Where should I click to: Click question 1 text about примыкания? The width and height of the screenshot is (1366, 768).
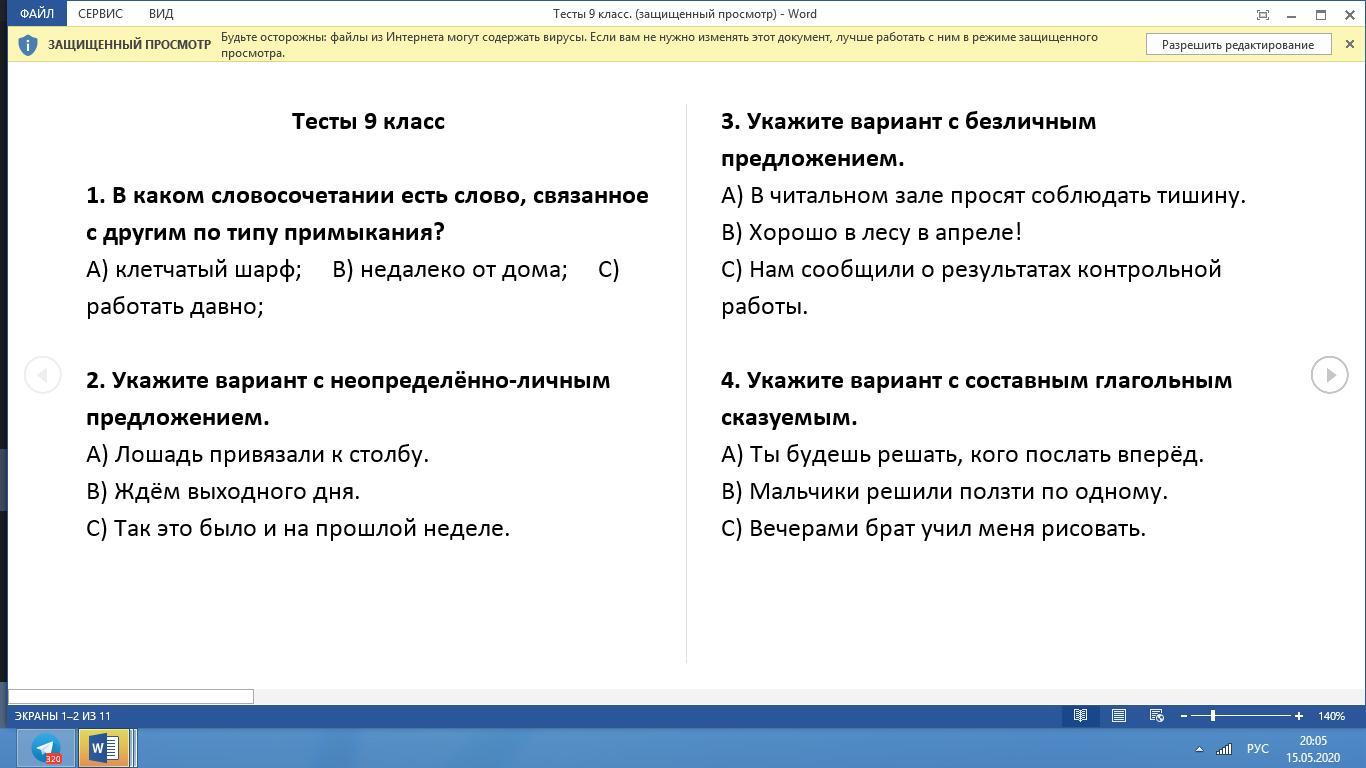click(x=368, y=213)
